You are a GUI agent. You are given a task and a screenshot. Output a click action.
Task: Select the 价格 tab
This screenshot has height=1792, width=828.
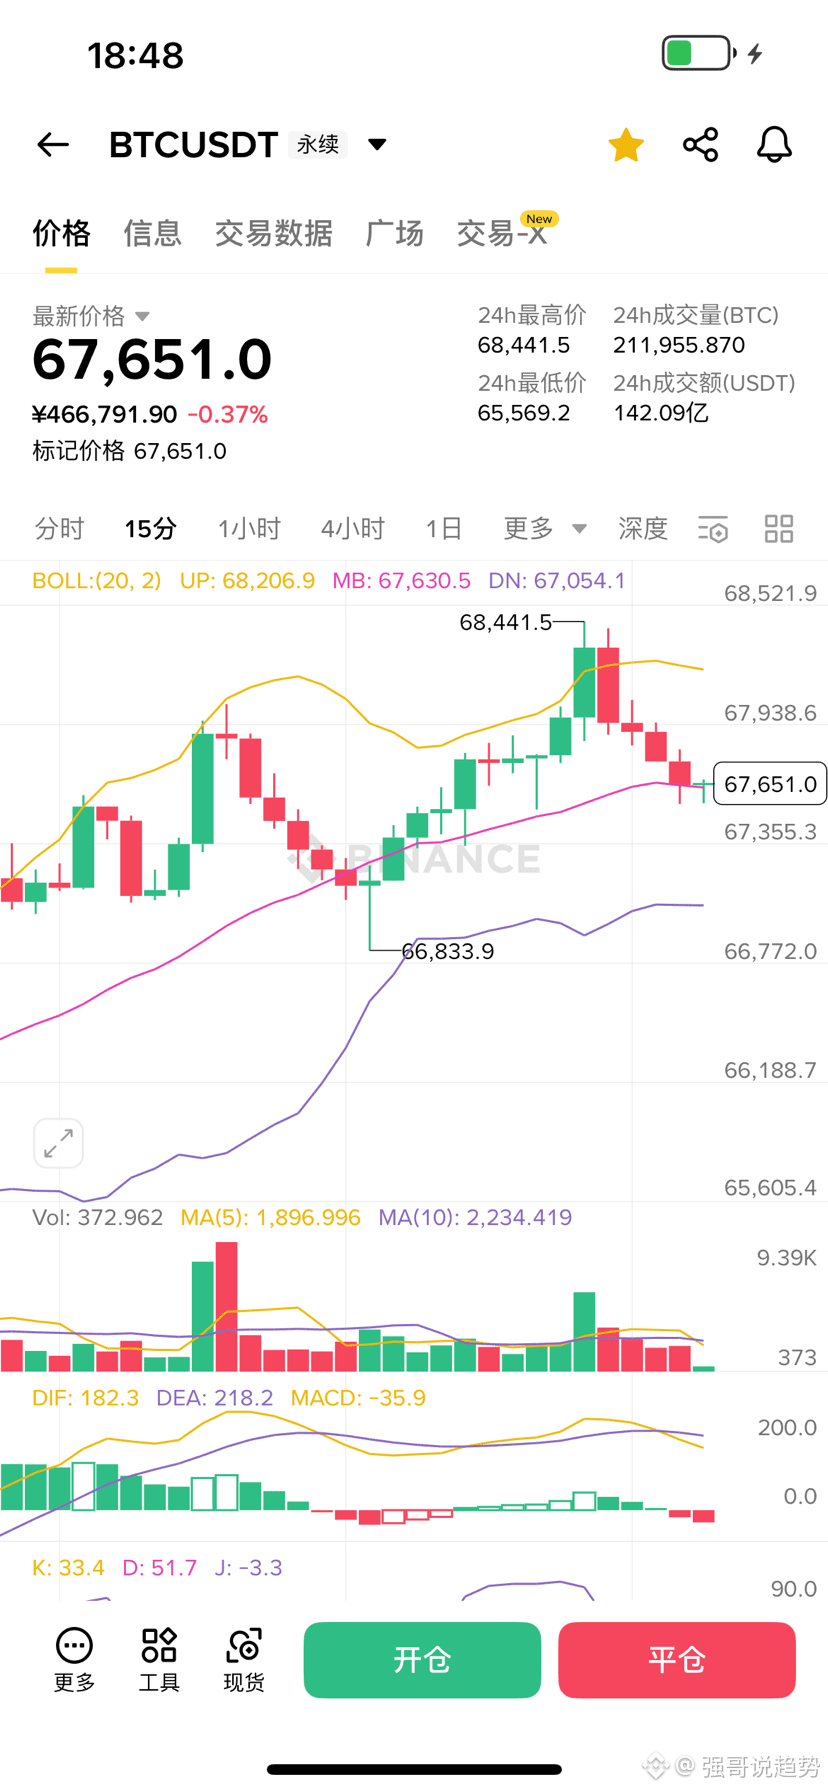61,233
